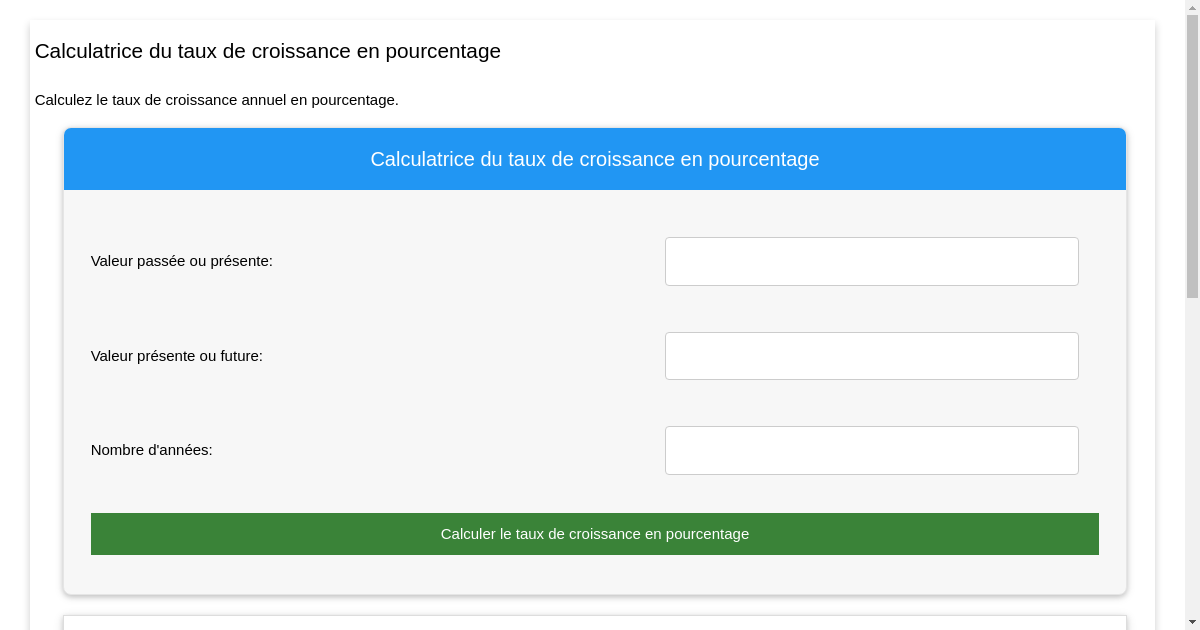Click the scrollbar track below the thumb
The width and height of the screenshot is (1200, 630).
point(1192,450)
